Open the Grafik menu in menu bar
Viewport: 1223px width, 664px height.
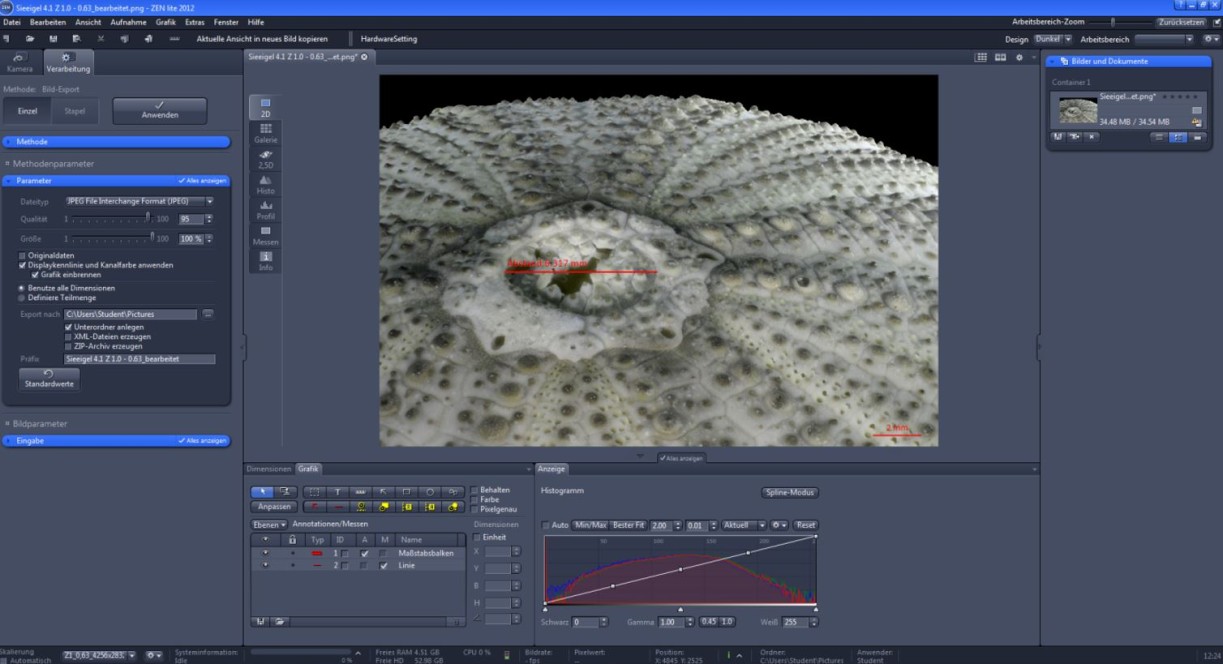pos(165,22)
